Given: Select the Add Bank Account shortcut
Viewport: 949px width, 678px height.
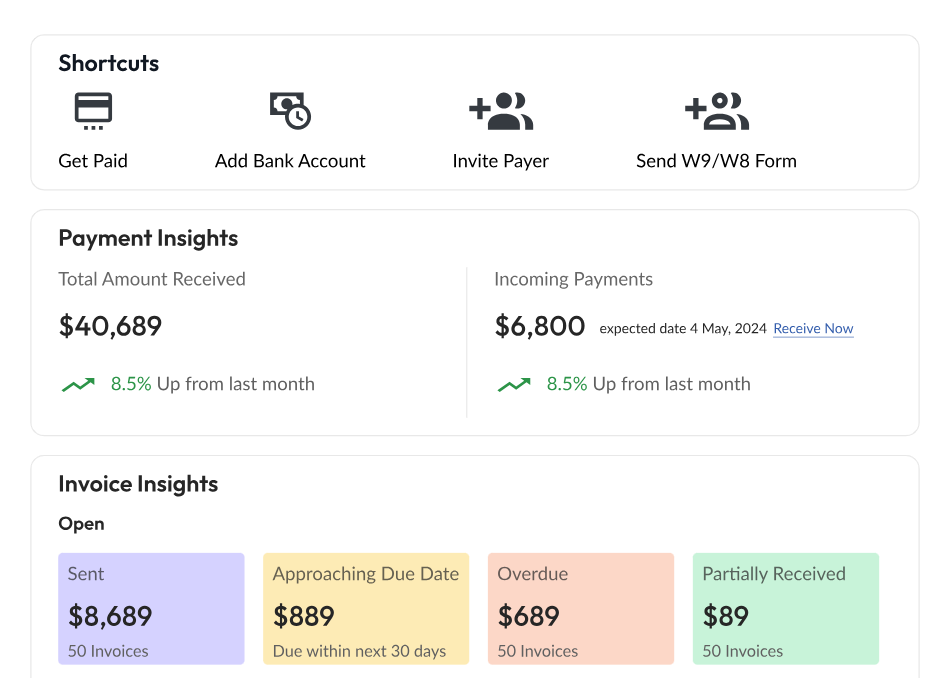Looking at the screenshot, I should coord(290,160).
